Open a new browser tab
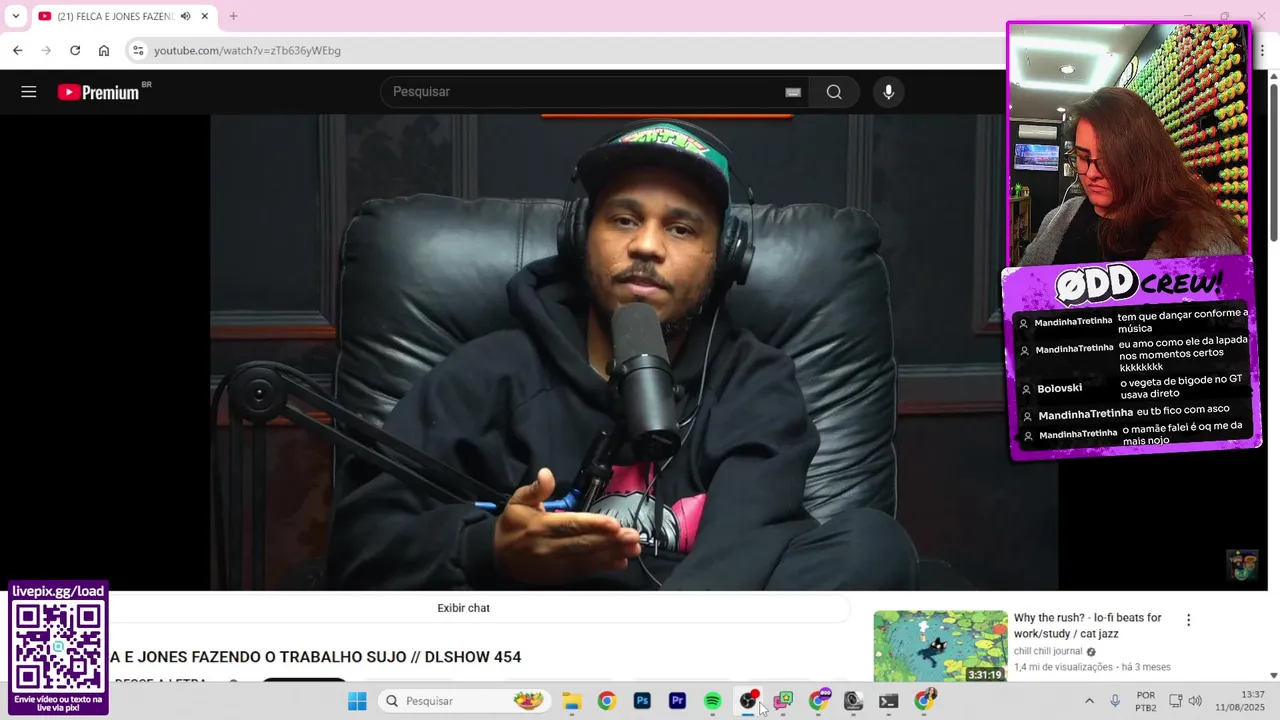1280x720 pixels. pos(233,16)
